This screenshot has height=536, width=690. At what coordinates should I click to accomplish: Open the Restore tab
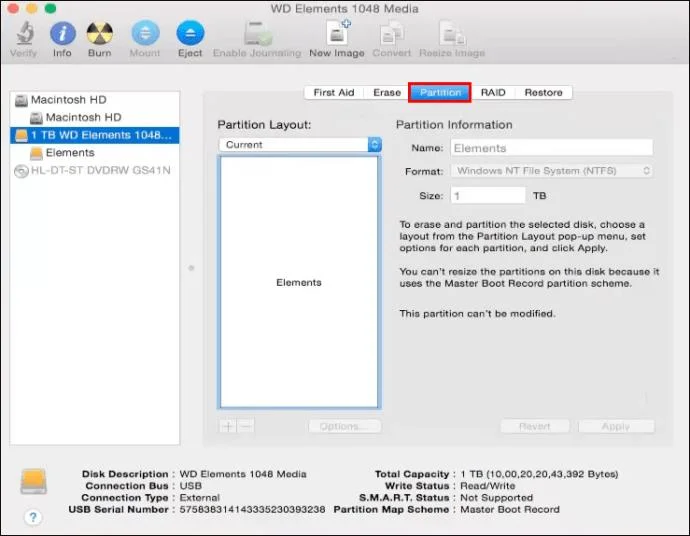pos(543,92)
